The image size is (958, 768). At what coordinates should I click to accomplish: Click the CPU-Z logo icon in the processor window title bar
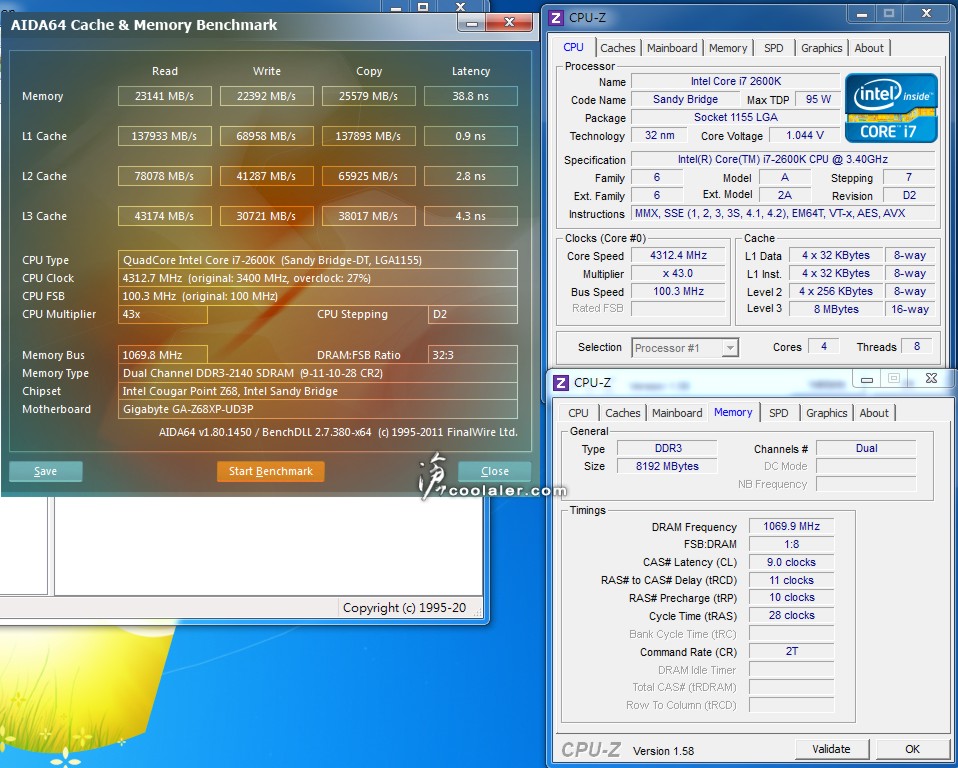tap(555, 17)
